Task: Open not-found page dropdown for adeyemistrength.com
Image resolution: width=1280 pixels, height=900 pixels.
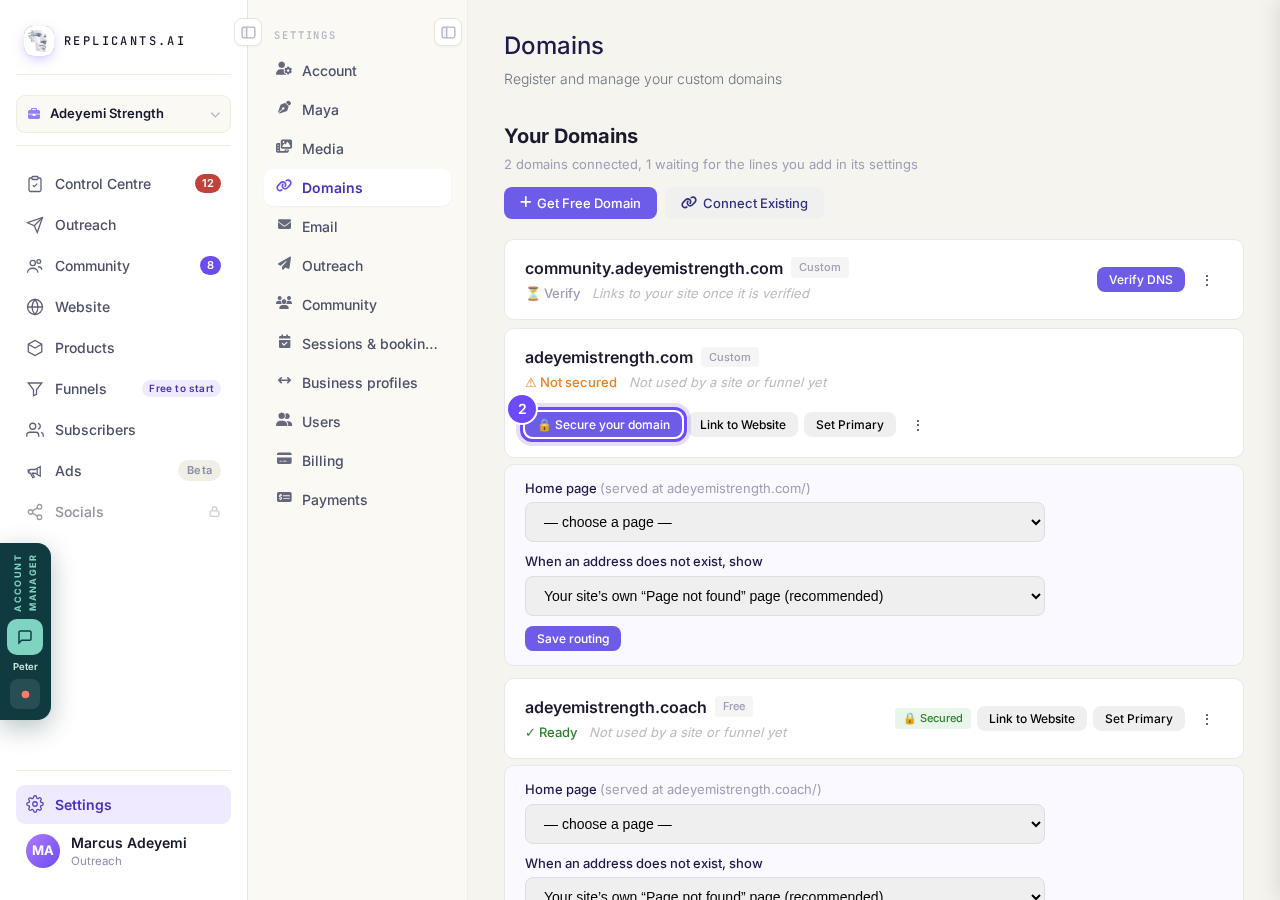Action: click(x=785, y=596)
